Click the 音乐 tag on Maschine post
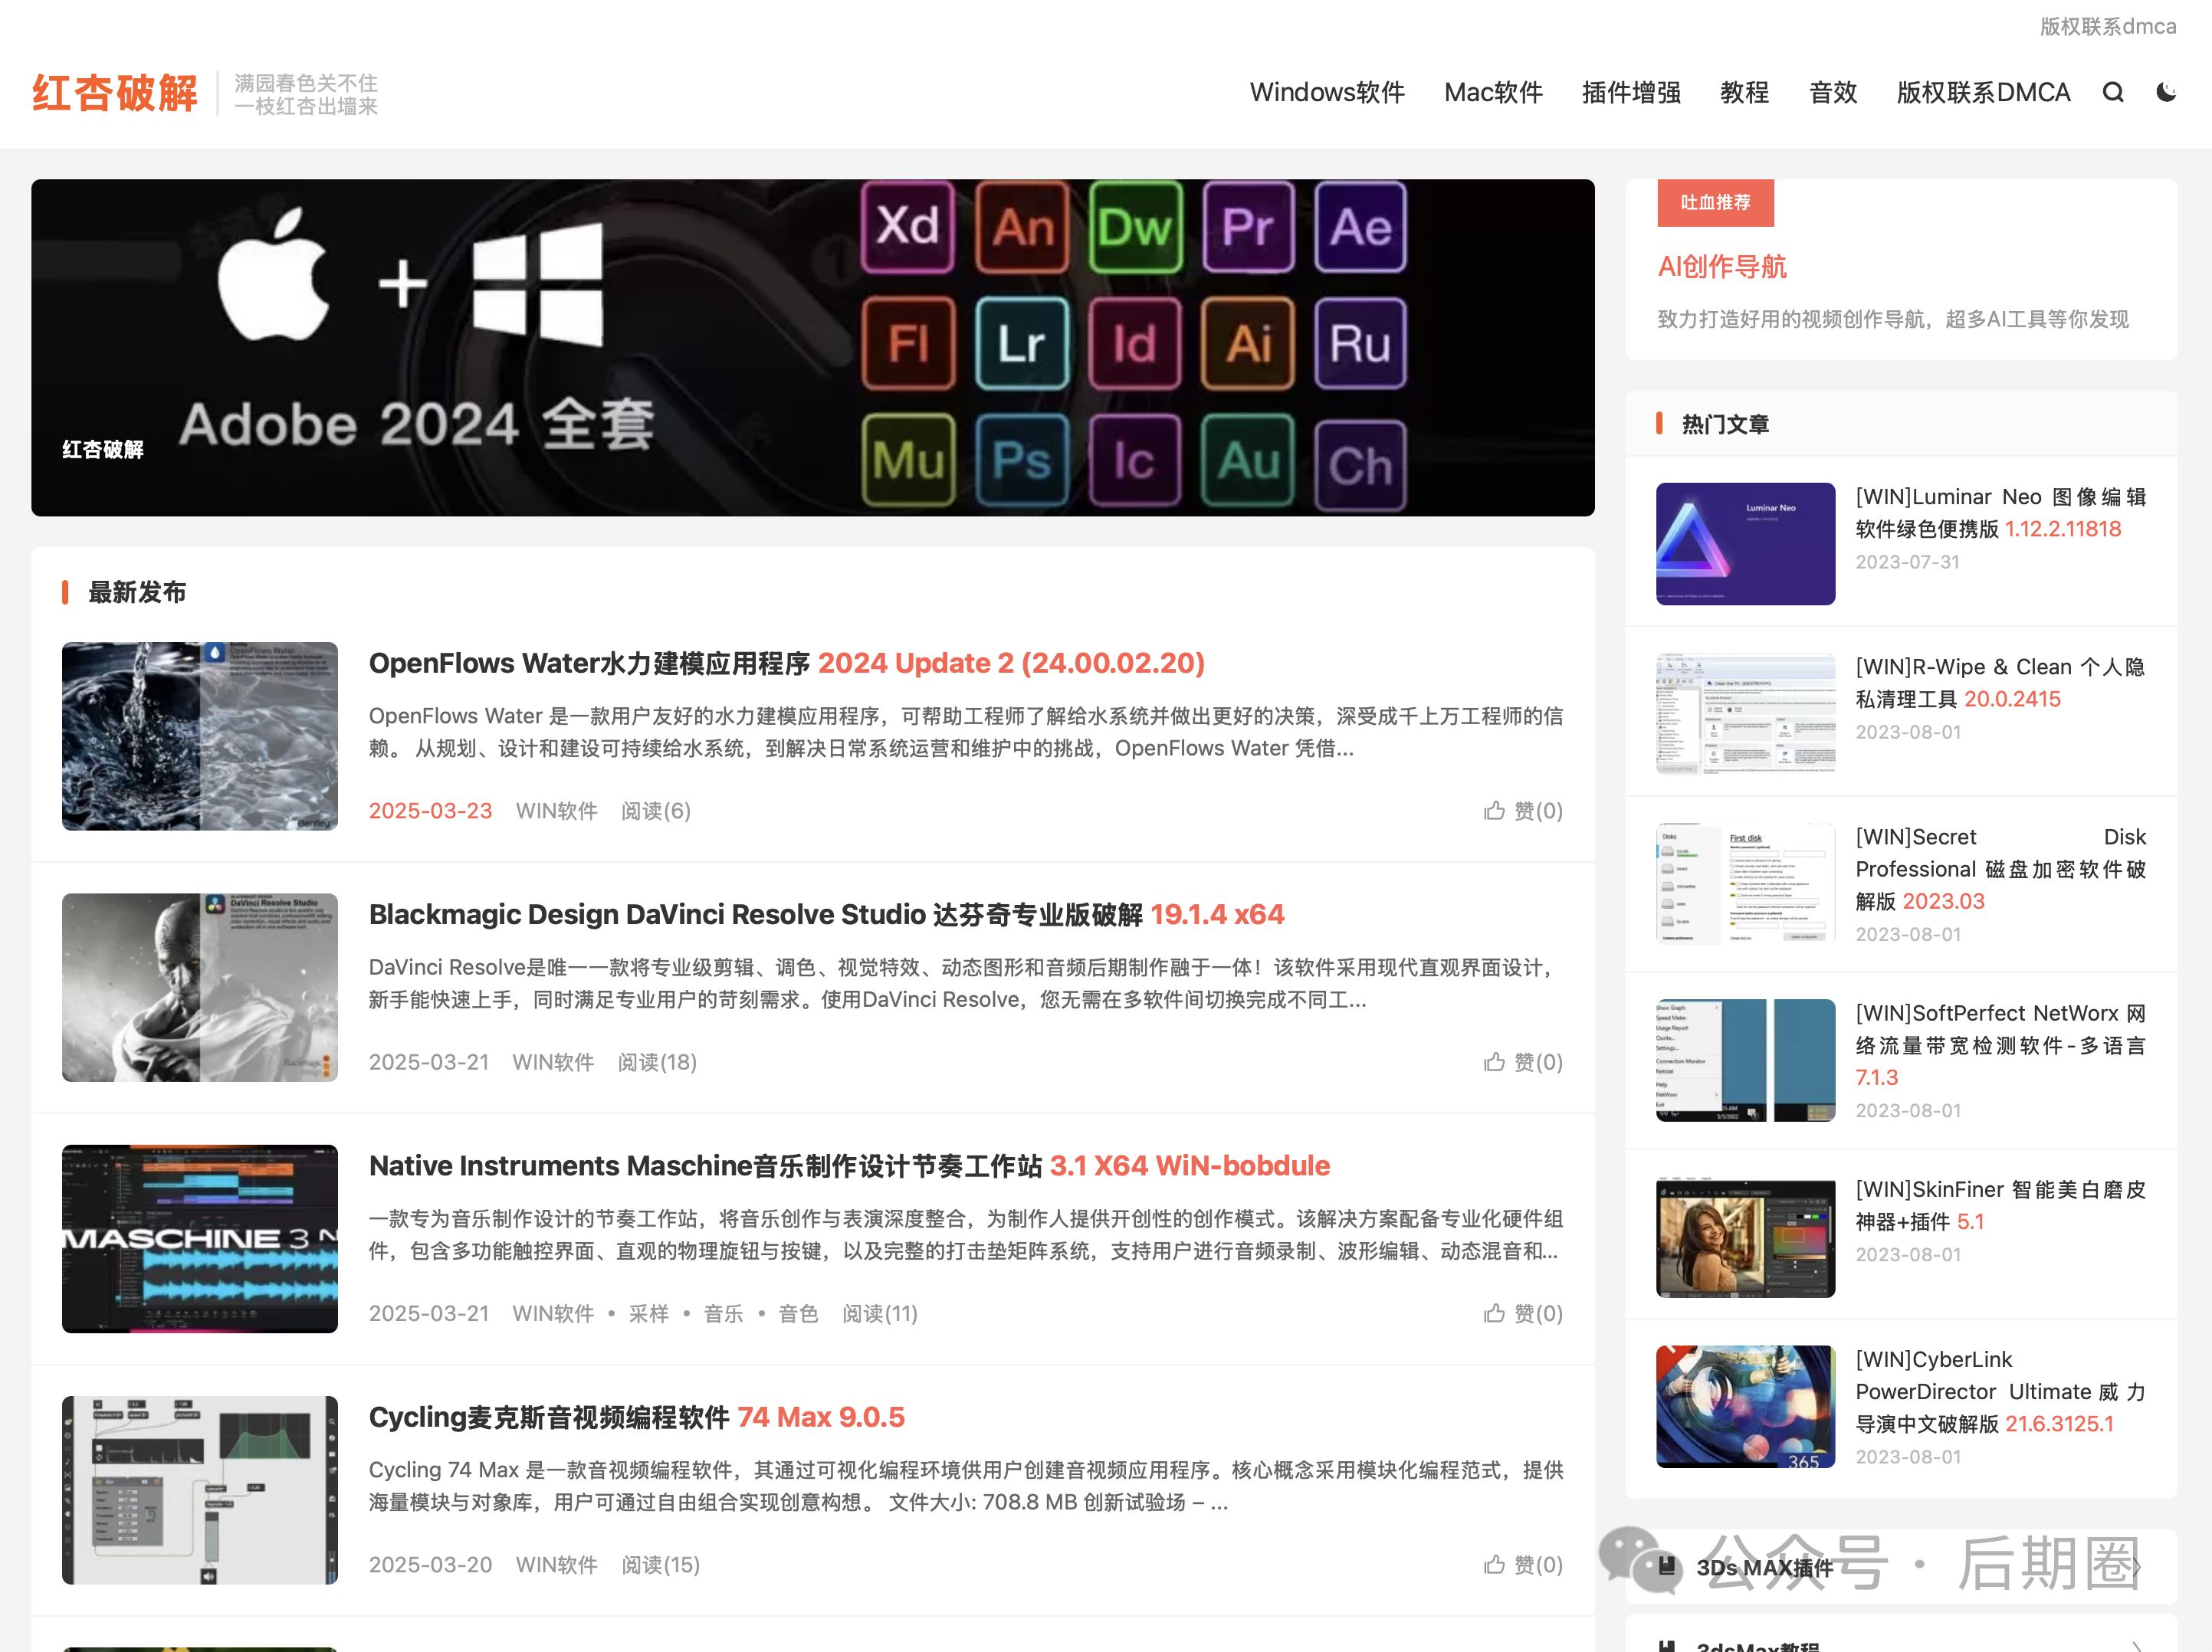The width and height of the screenshot is (2212, 1652). (x=723, y=1313)
